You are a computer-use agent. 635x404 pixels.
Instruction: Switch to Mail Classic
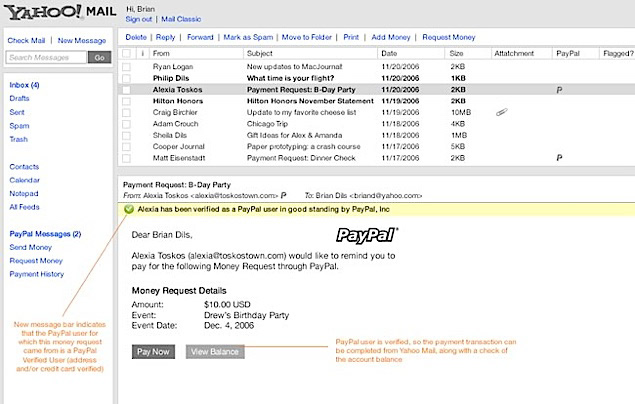tap(181, 19)
